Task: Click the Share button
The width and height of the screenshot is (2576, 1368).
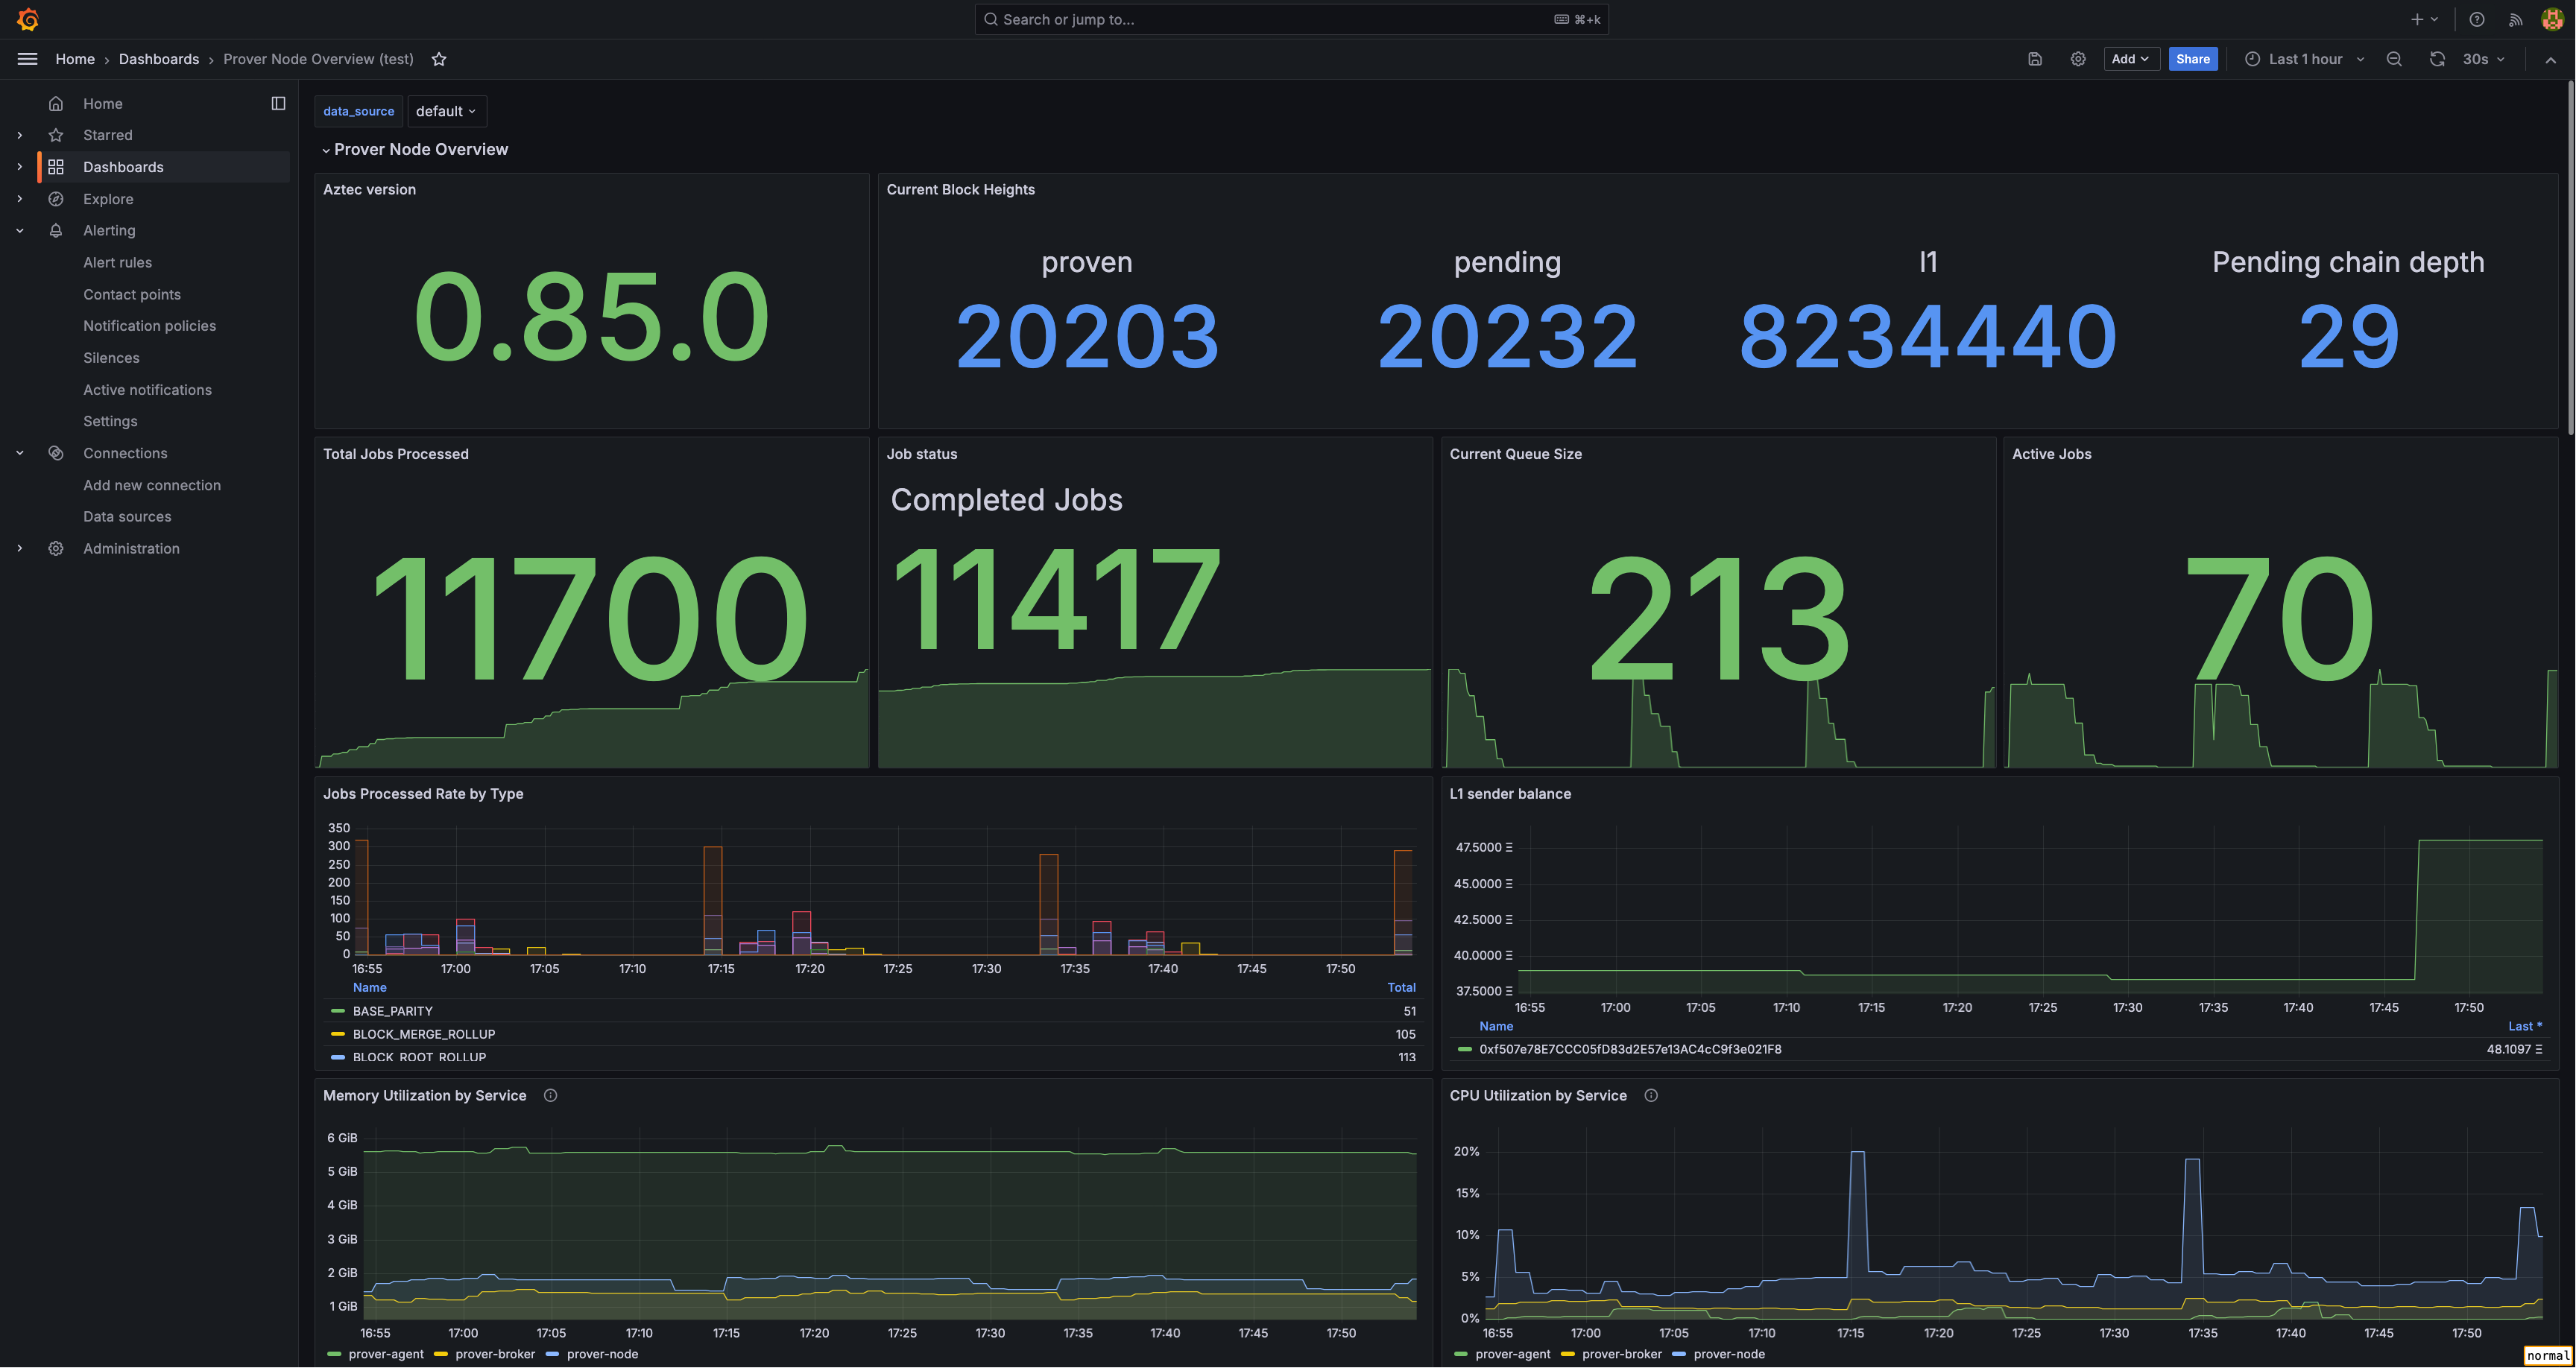Action: click(2193, 59)
